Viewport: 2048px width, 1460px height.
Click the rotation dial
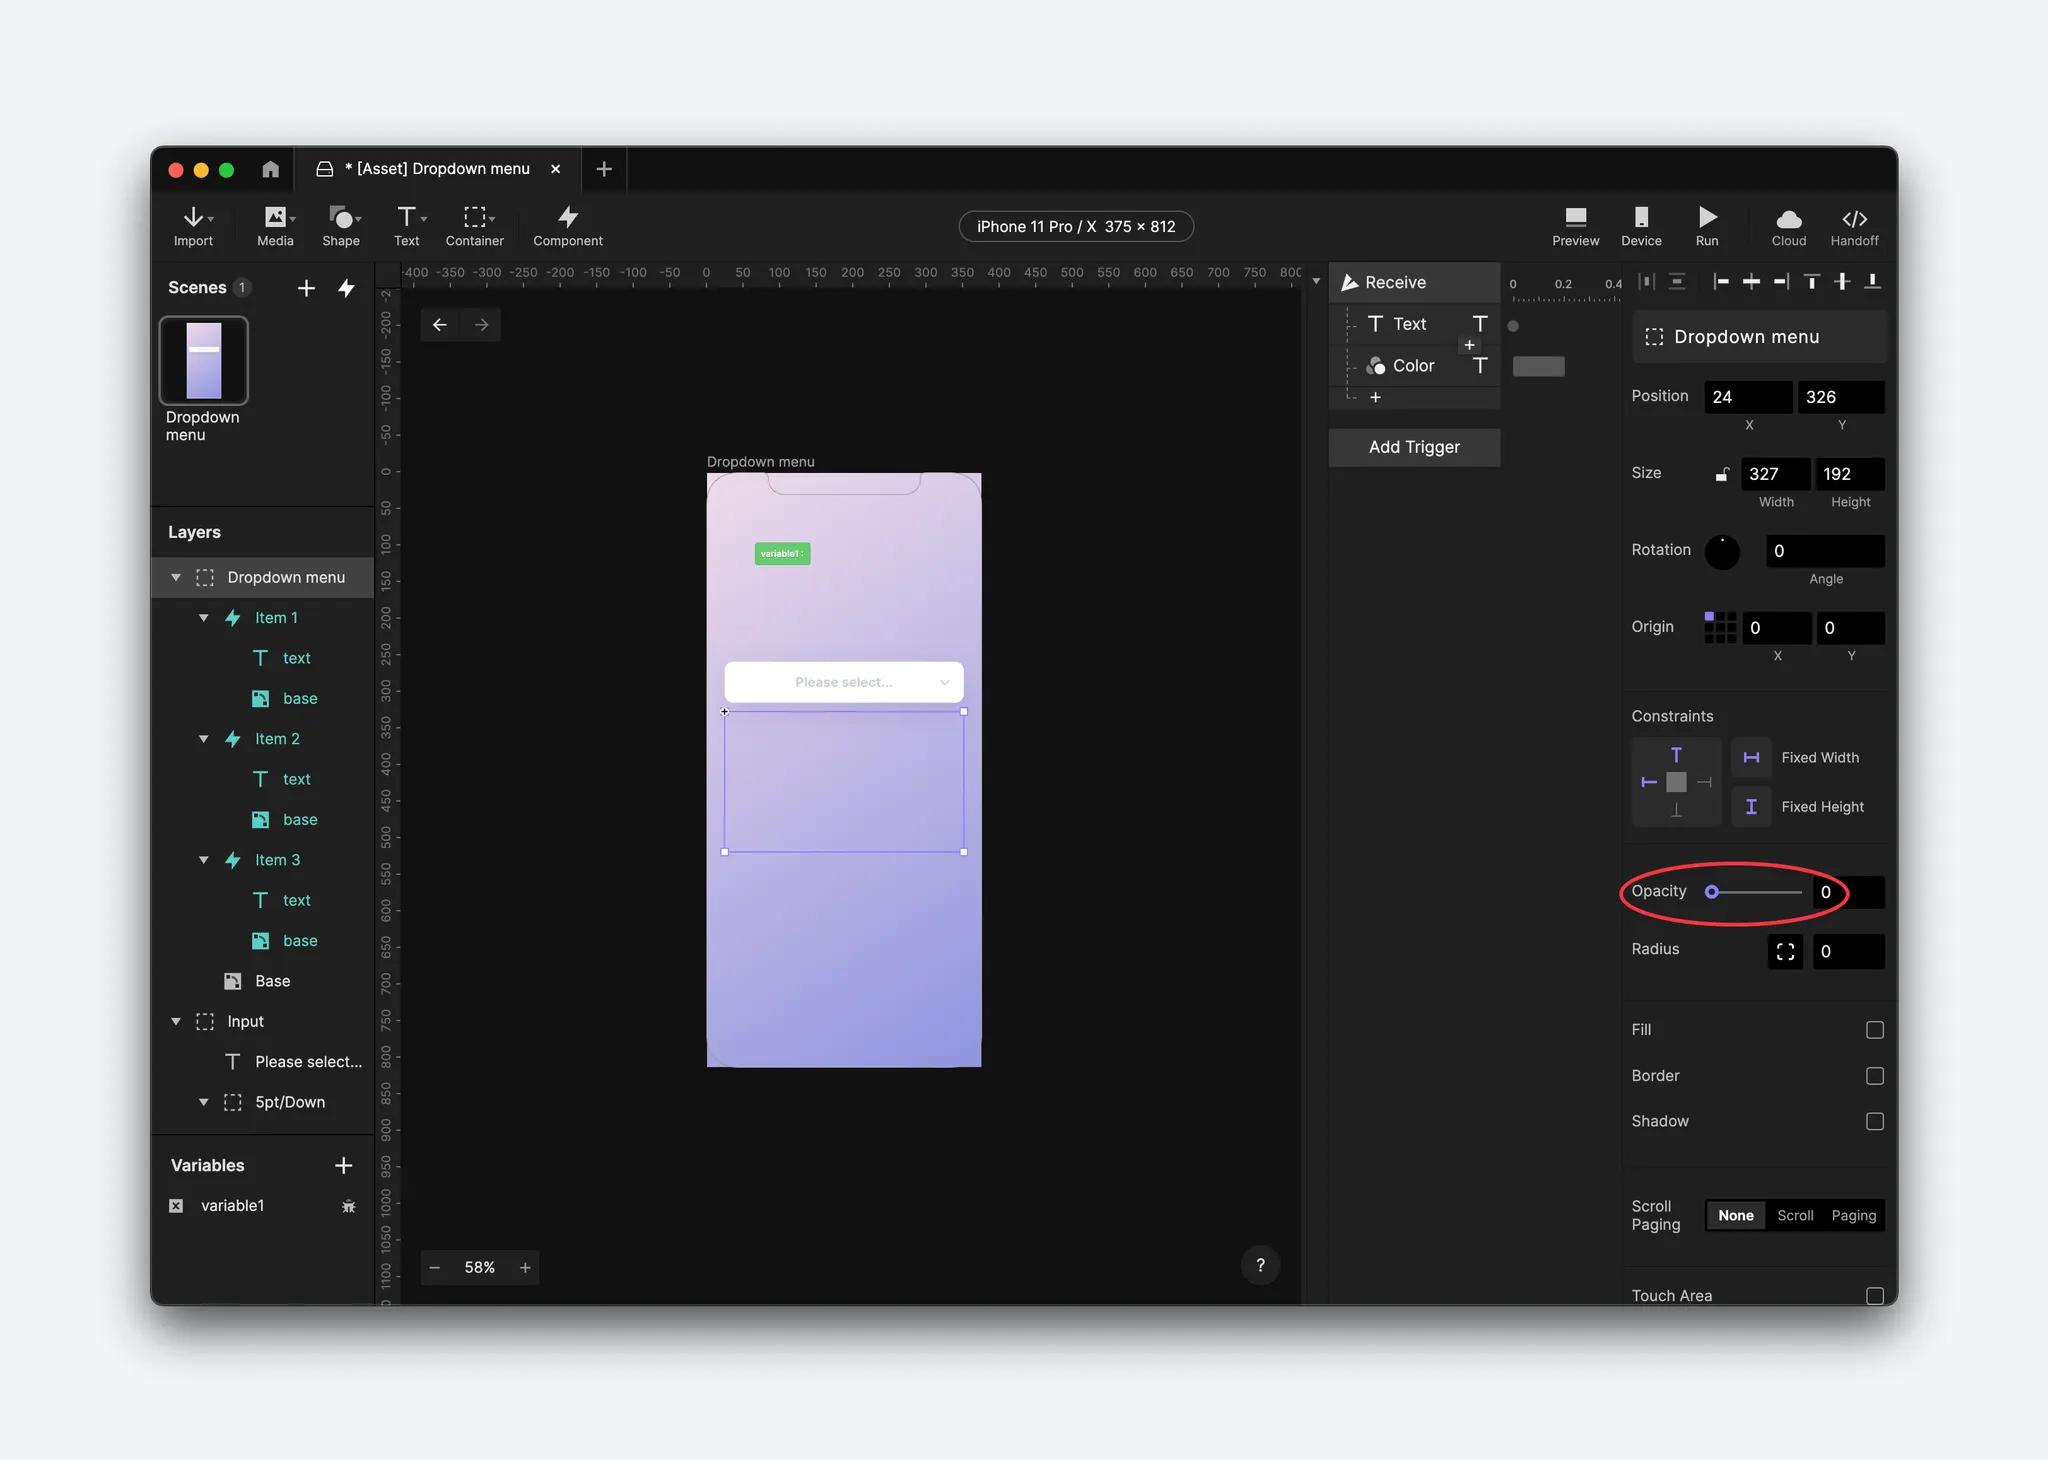point(1722,551)
